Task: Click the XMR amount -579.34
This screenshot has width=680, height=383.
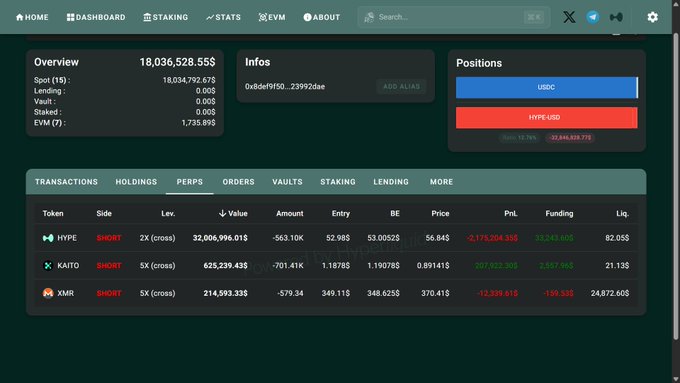Action: pos(290,293)
